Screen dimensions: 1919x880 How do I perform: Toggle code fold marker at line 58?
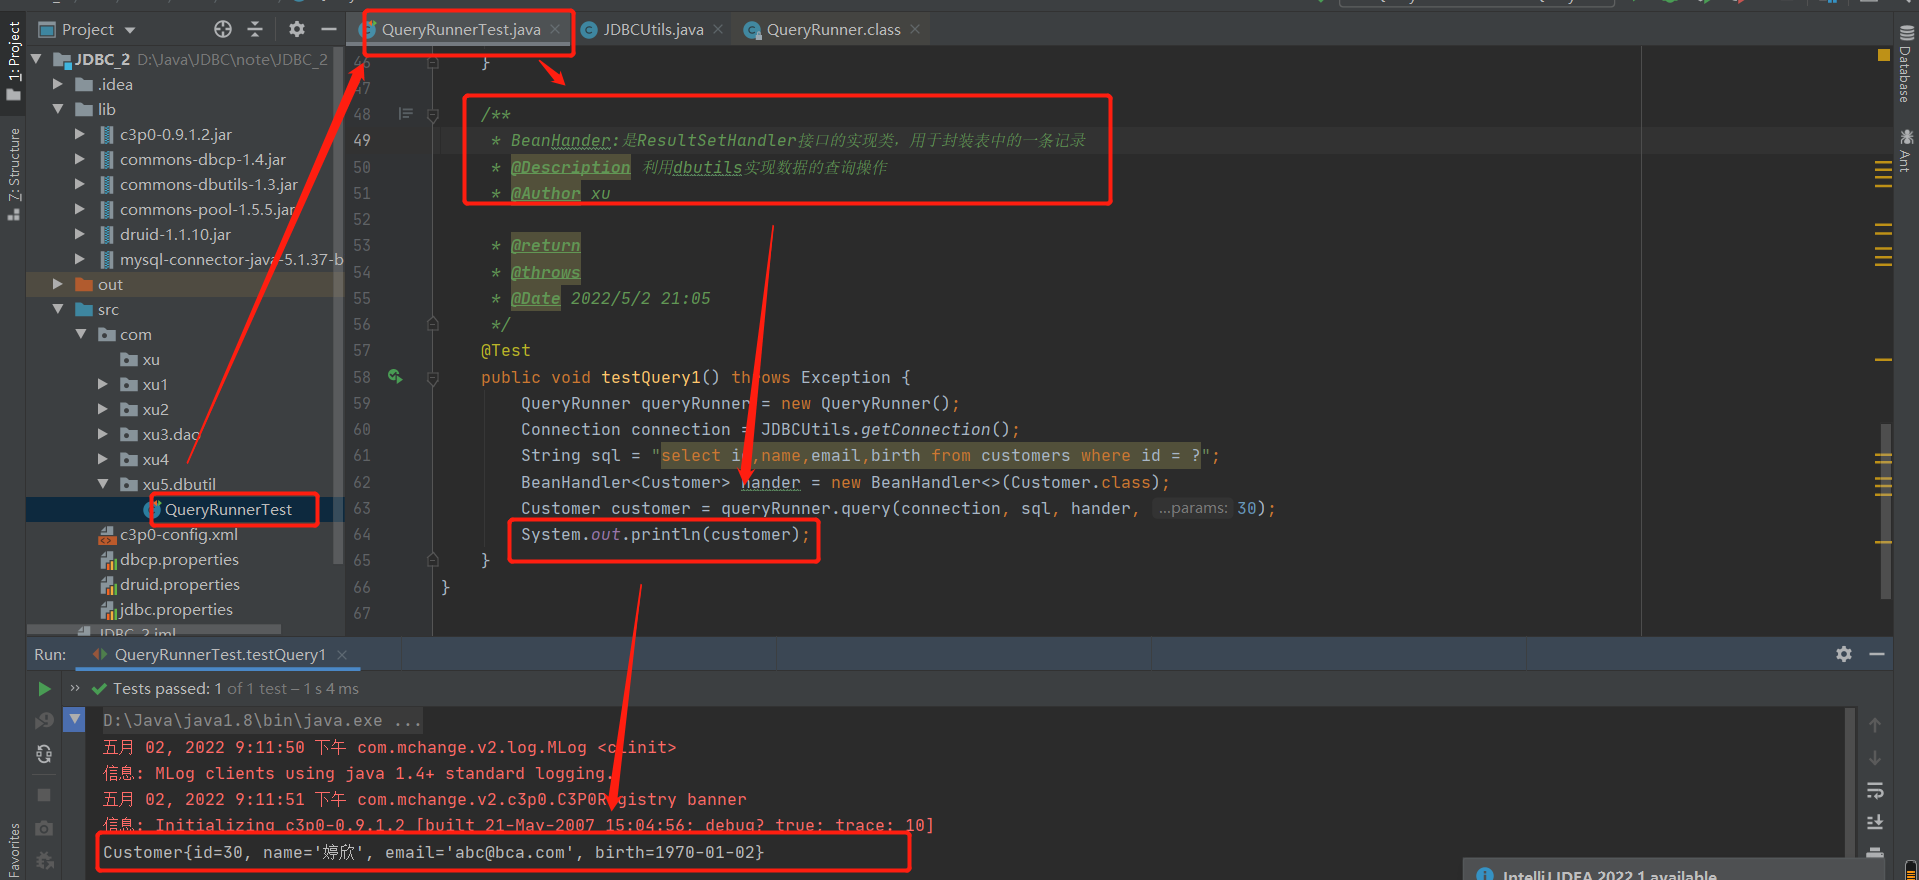[x=433, y=378]
